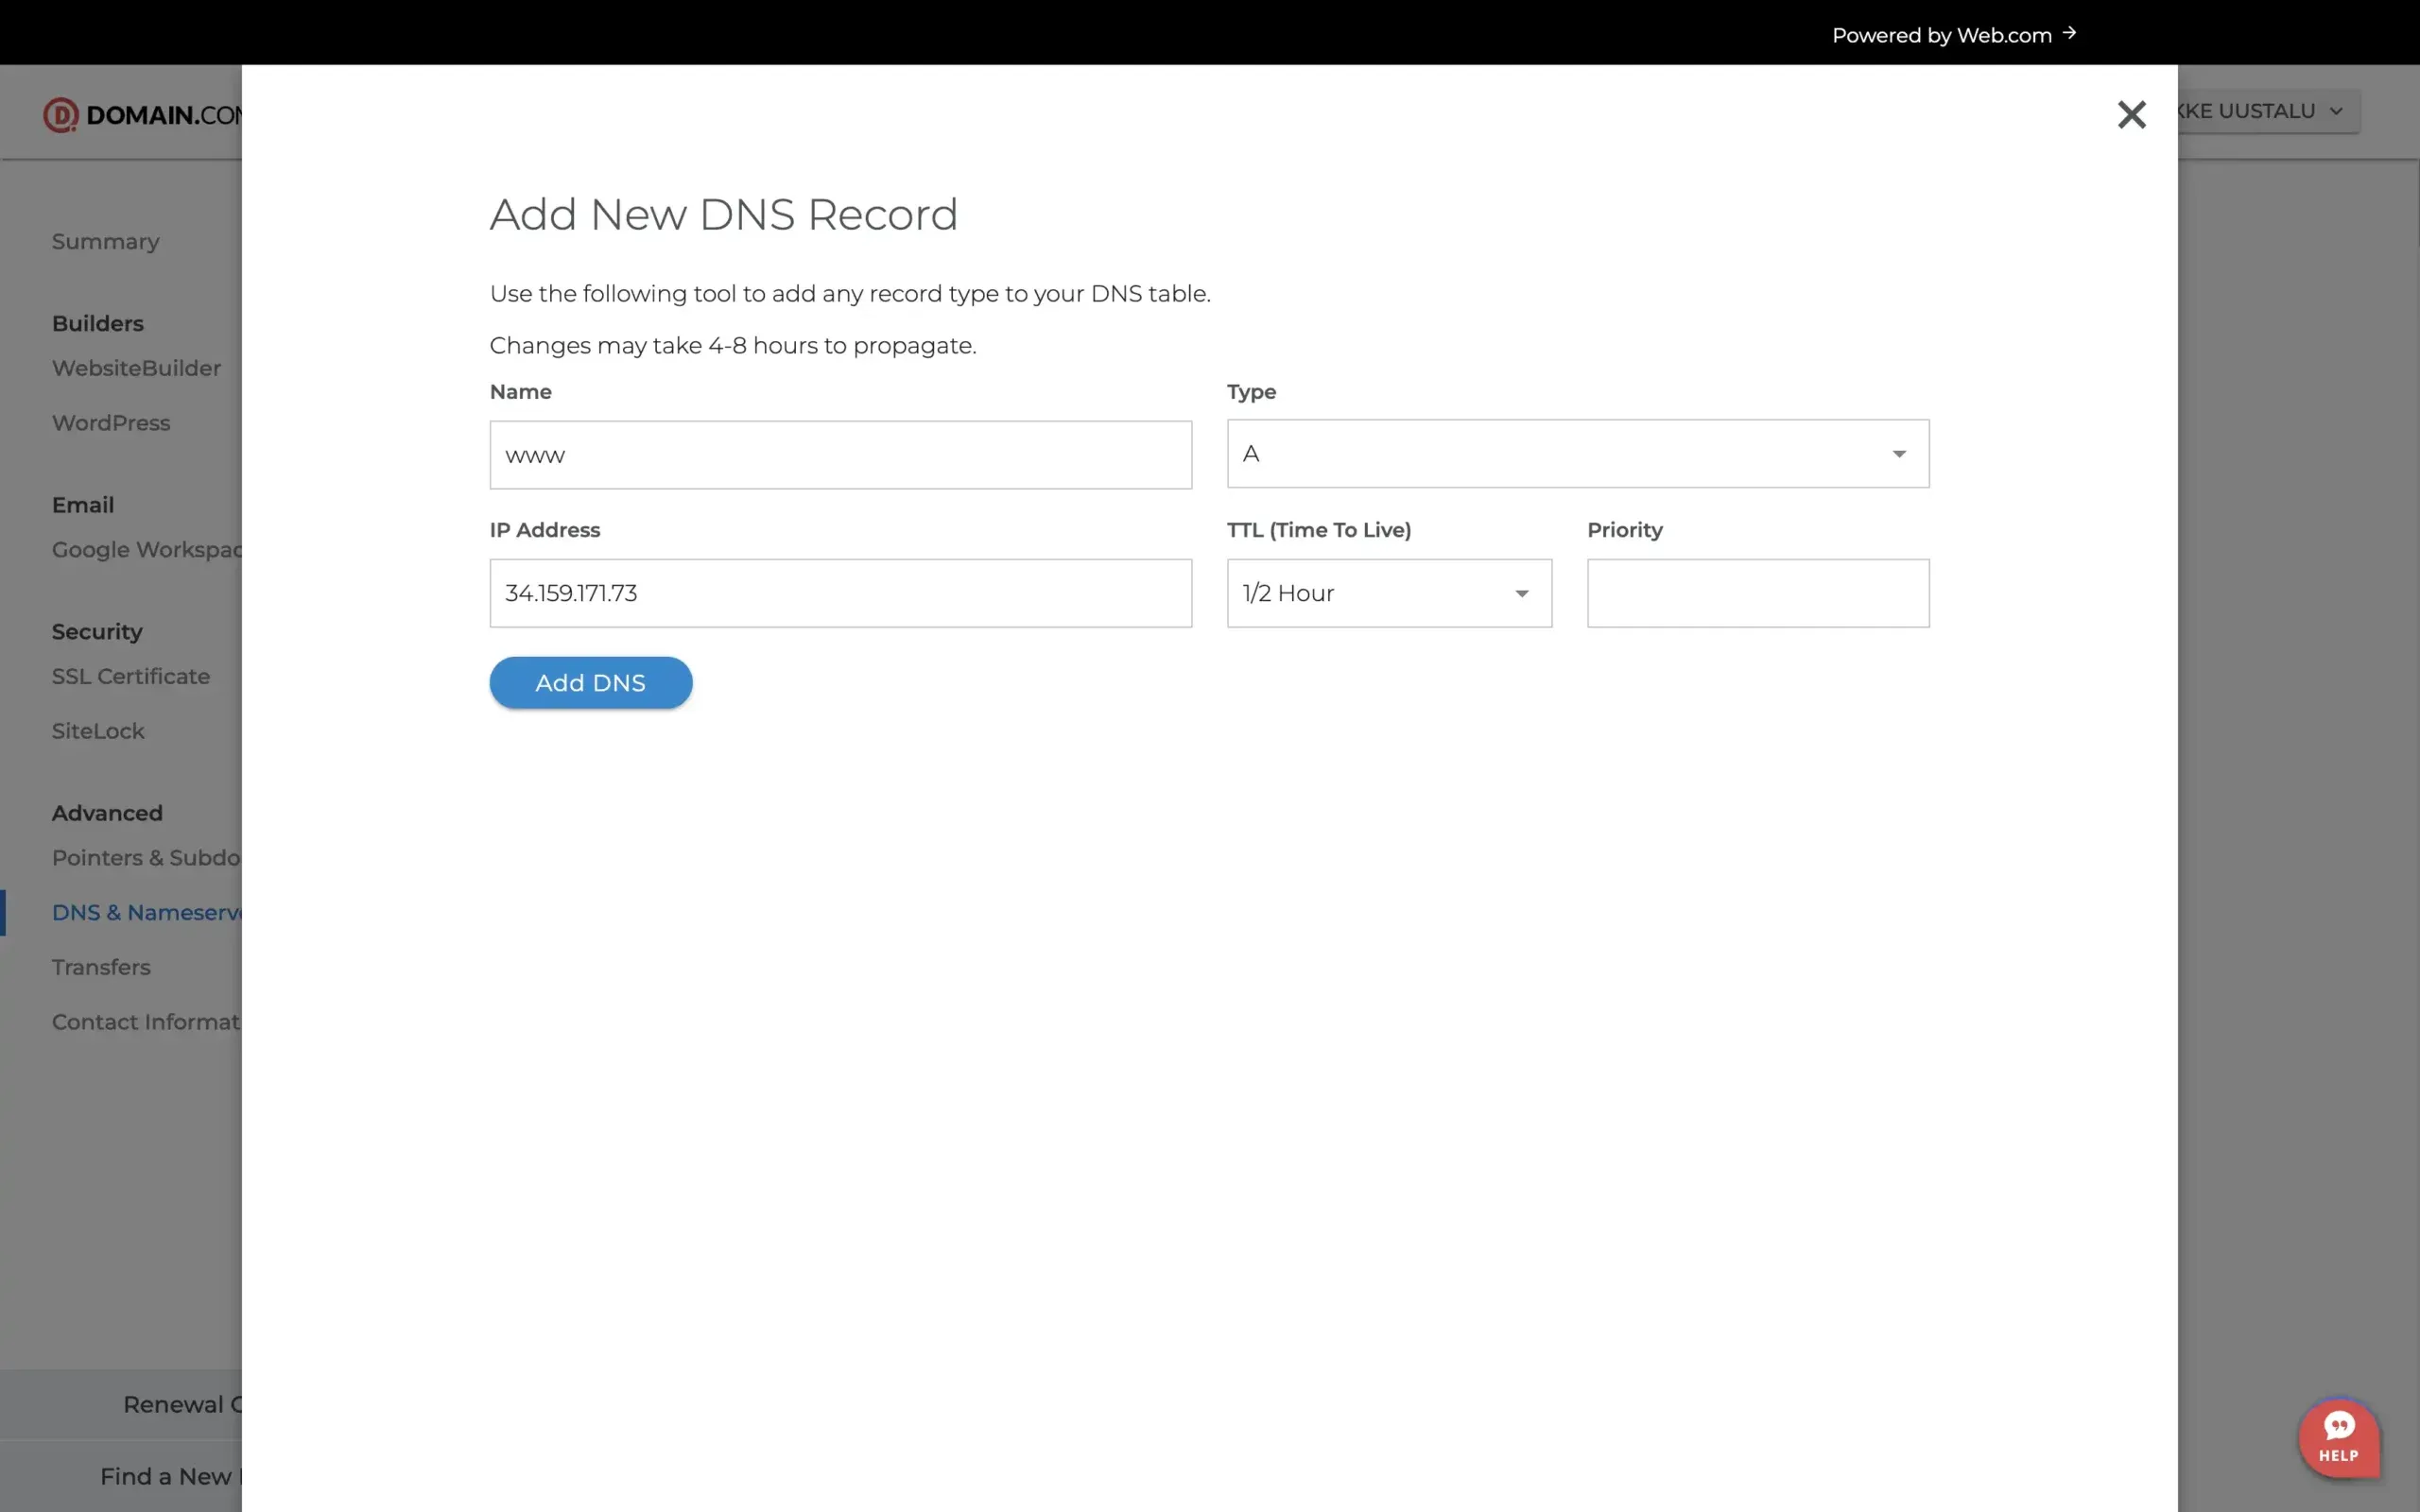This screenshot has height=1512, width=2420.
Task: Submit with the Add DNS button
Action: (x=590, y=682)
